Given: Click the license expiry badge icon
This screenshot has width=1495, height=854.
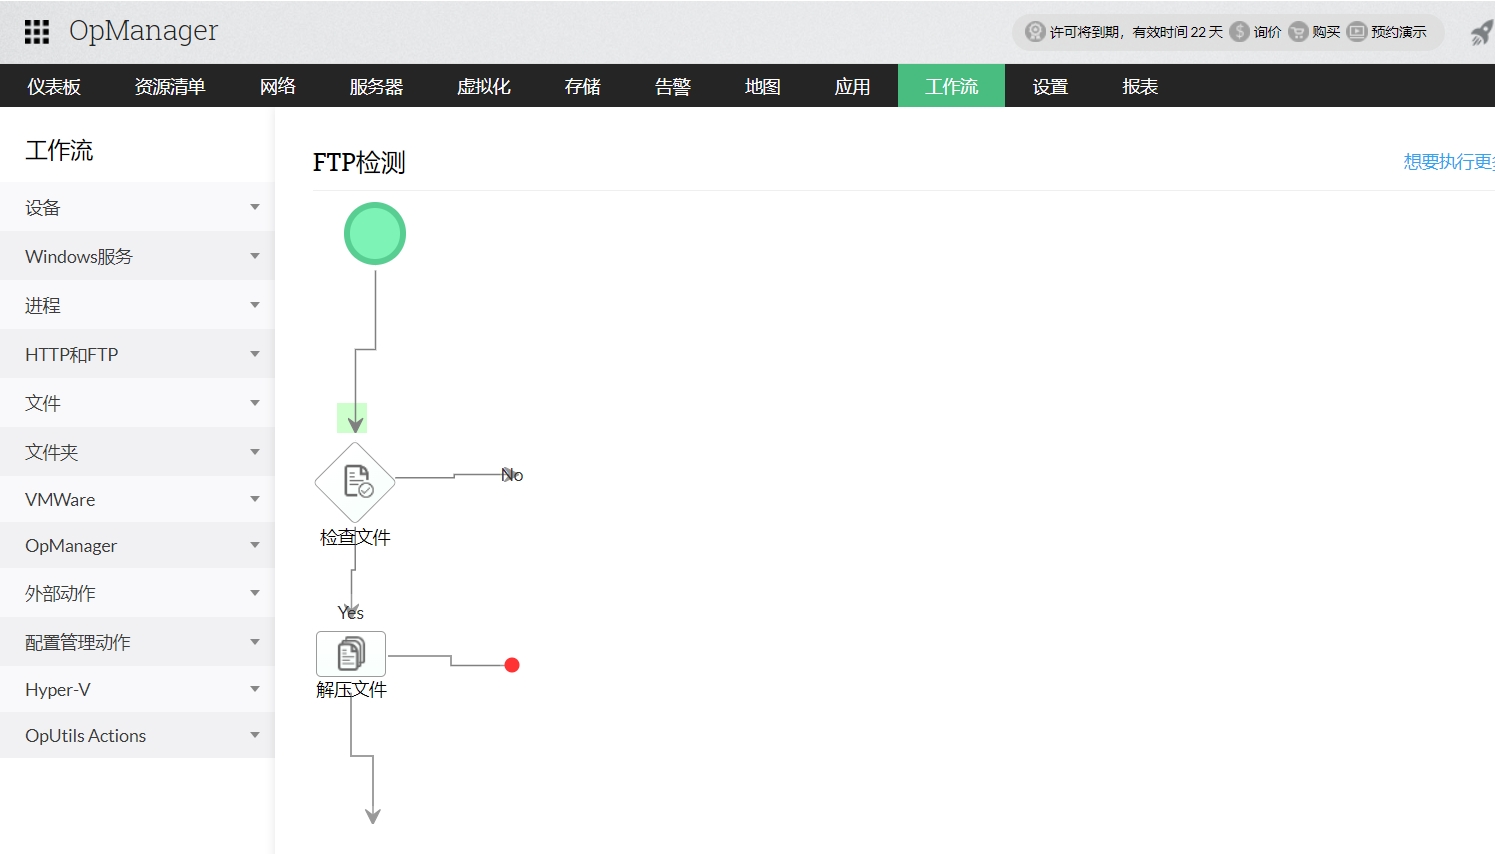Looking at the screenshot, I should point(1035,32).
